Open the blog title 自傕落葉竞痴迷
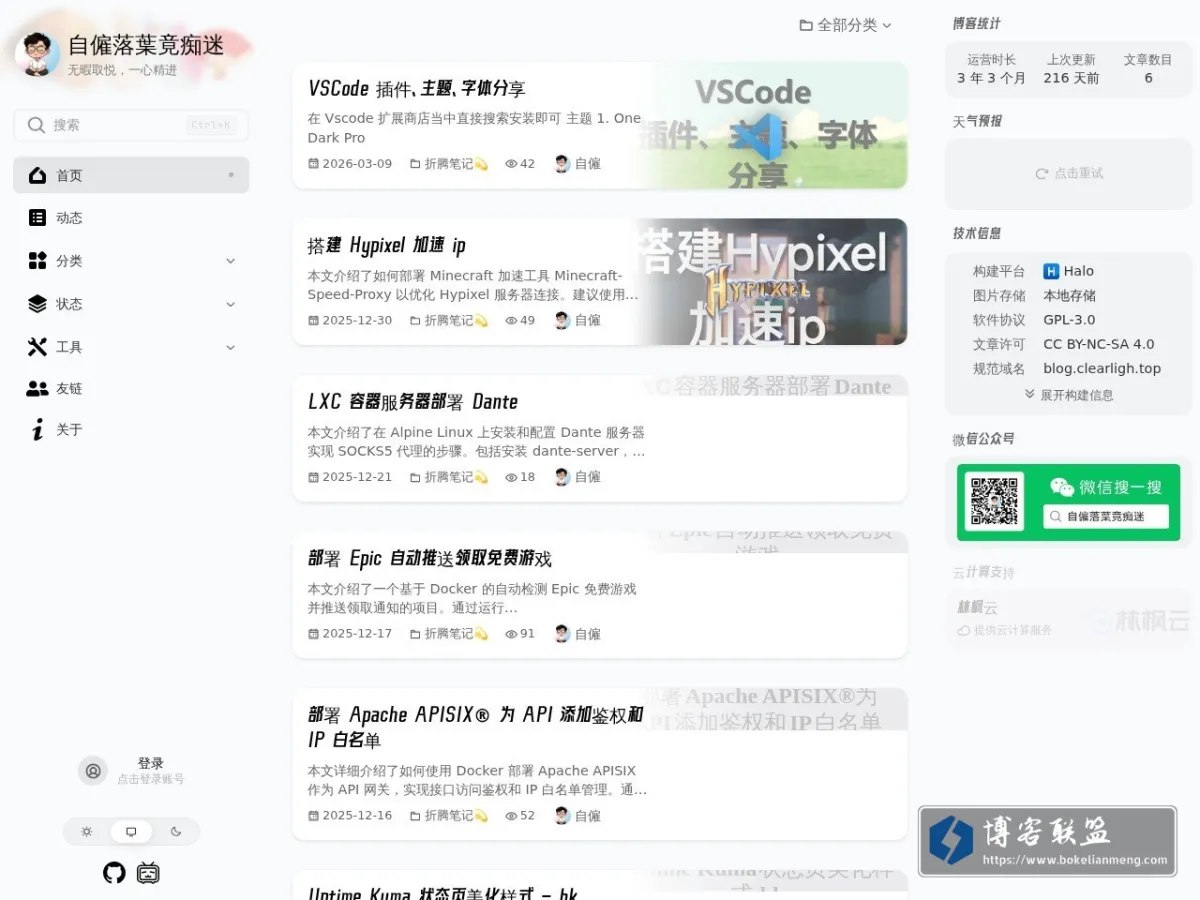The width and height of the screenshot is (1200, 900). 146,45
